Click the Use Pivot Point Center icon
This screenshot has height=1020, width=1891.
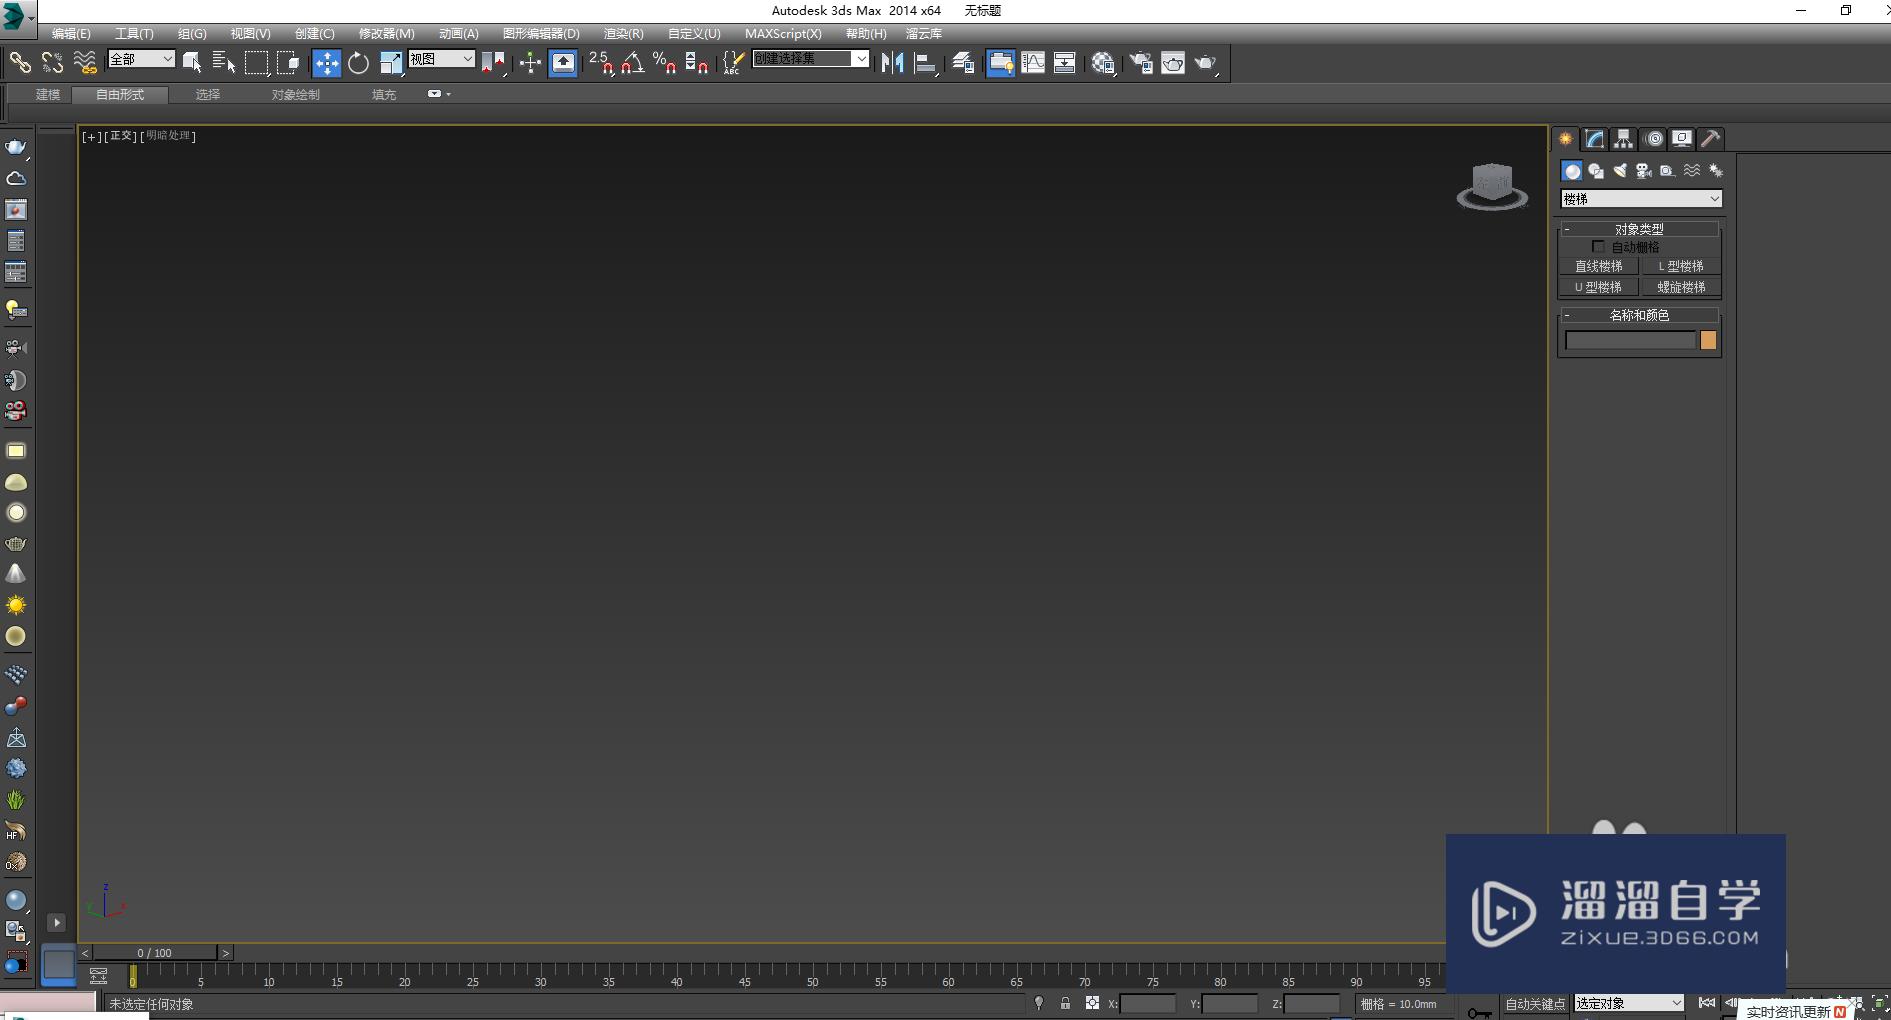coord(493,63)
